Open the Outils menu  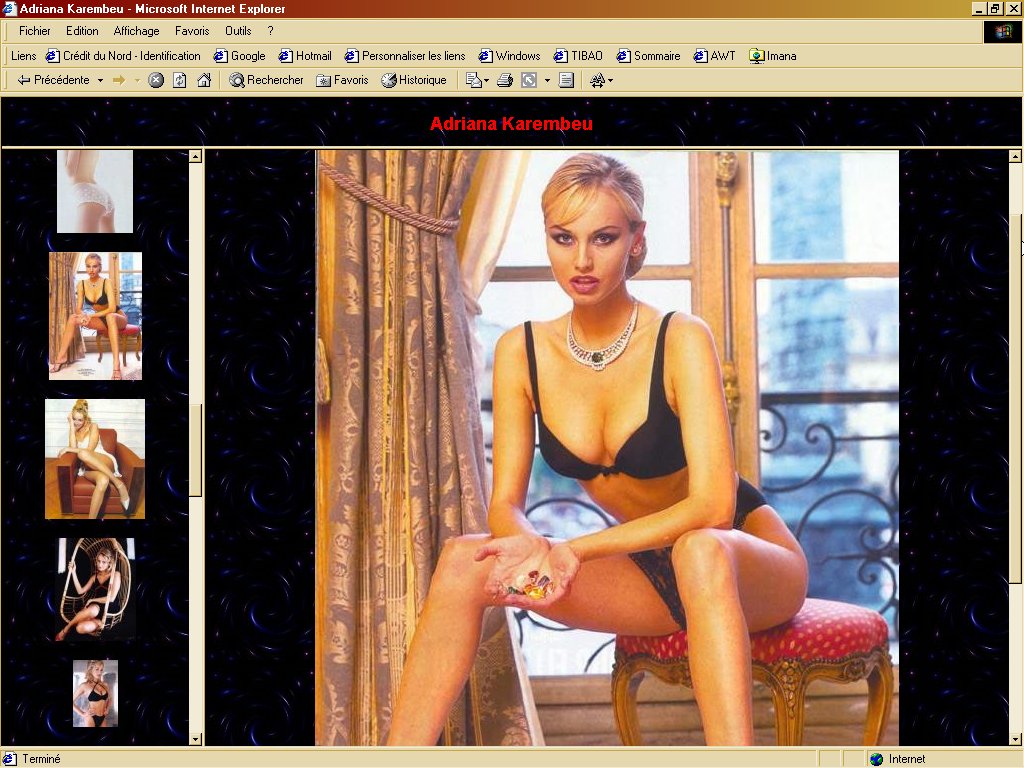point(238,31)
